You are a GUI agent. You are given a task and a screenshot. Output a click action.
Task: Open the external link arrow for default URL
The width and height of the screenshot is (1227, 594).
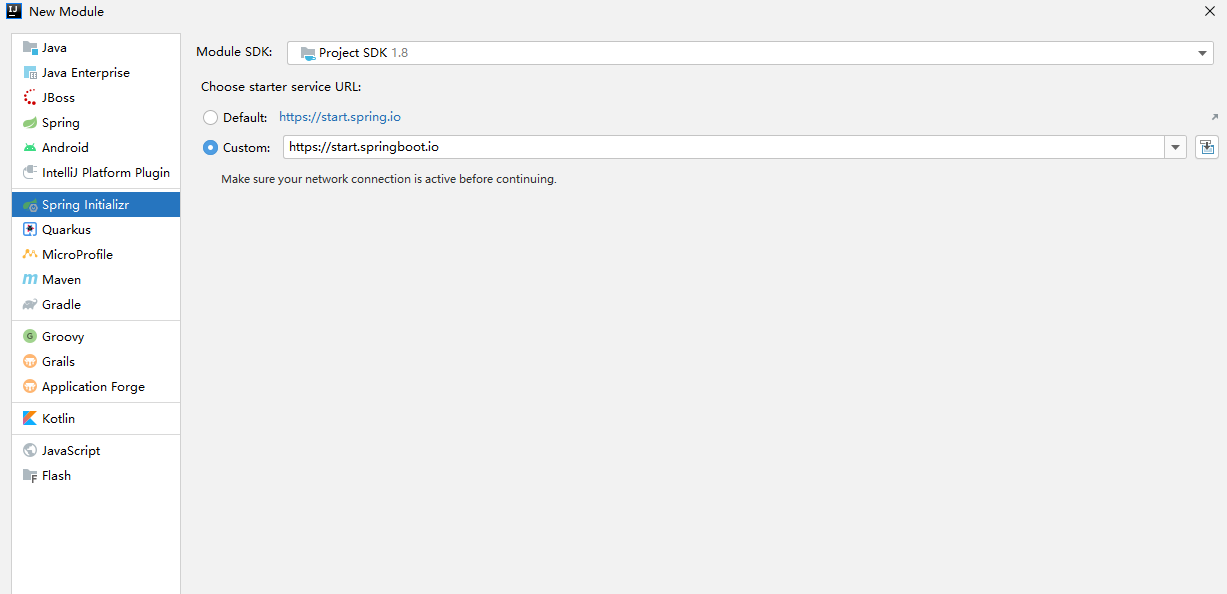pyautogui.click(x=1214, y=117)
